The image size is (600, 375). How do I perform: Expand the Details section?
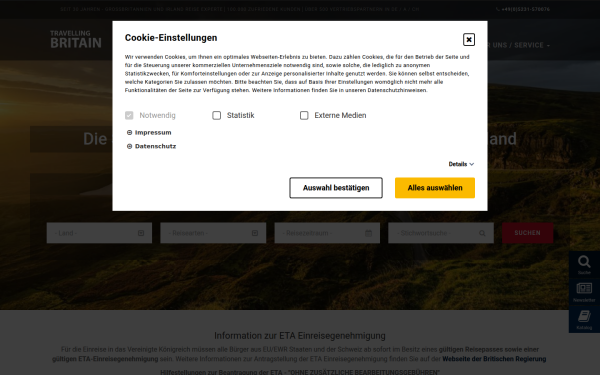click(x=461, y=164)
